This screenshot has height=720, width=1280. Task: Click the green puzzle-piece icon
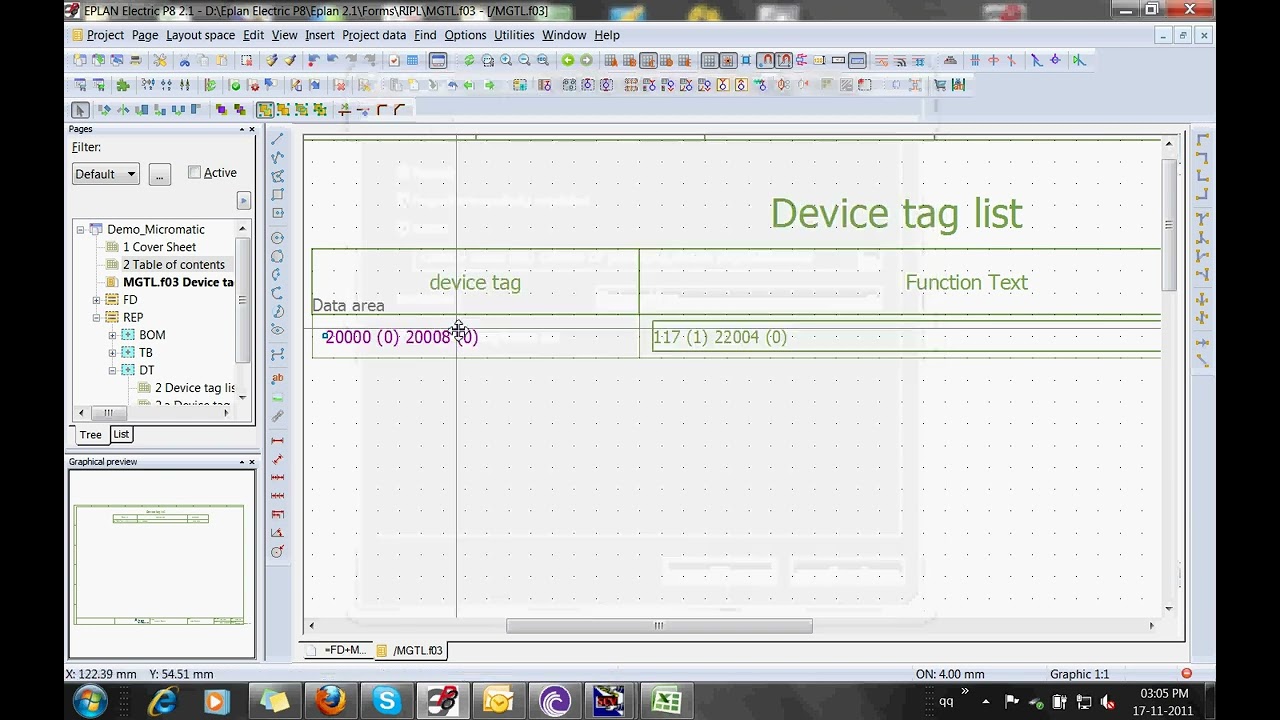122,85
